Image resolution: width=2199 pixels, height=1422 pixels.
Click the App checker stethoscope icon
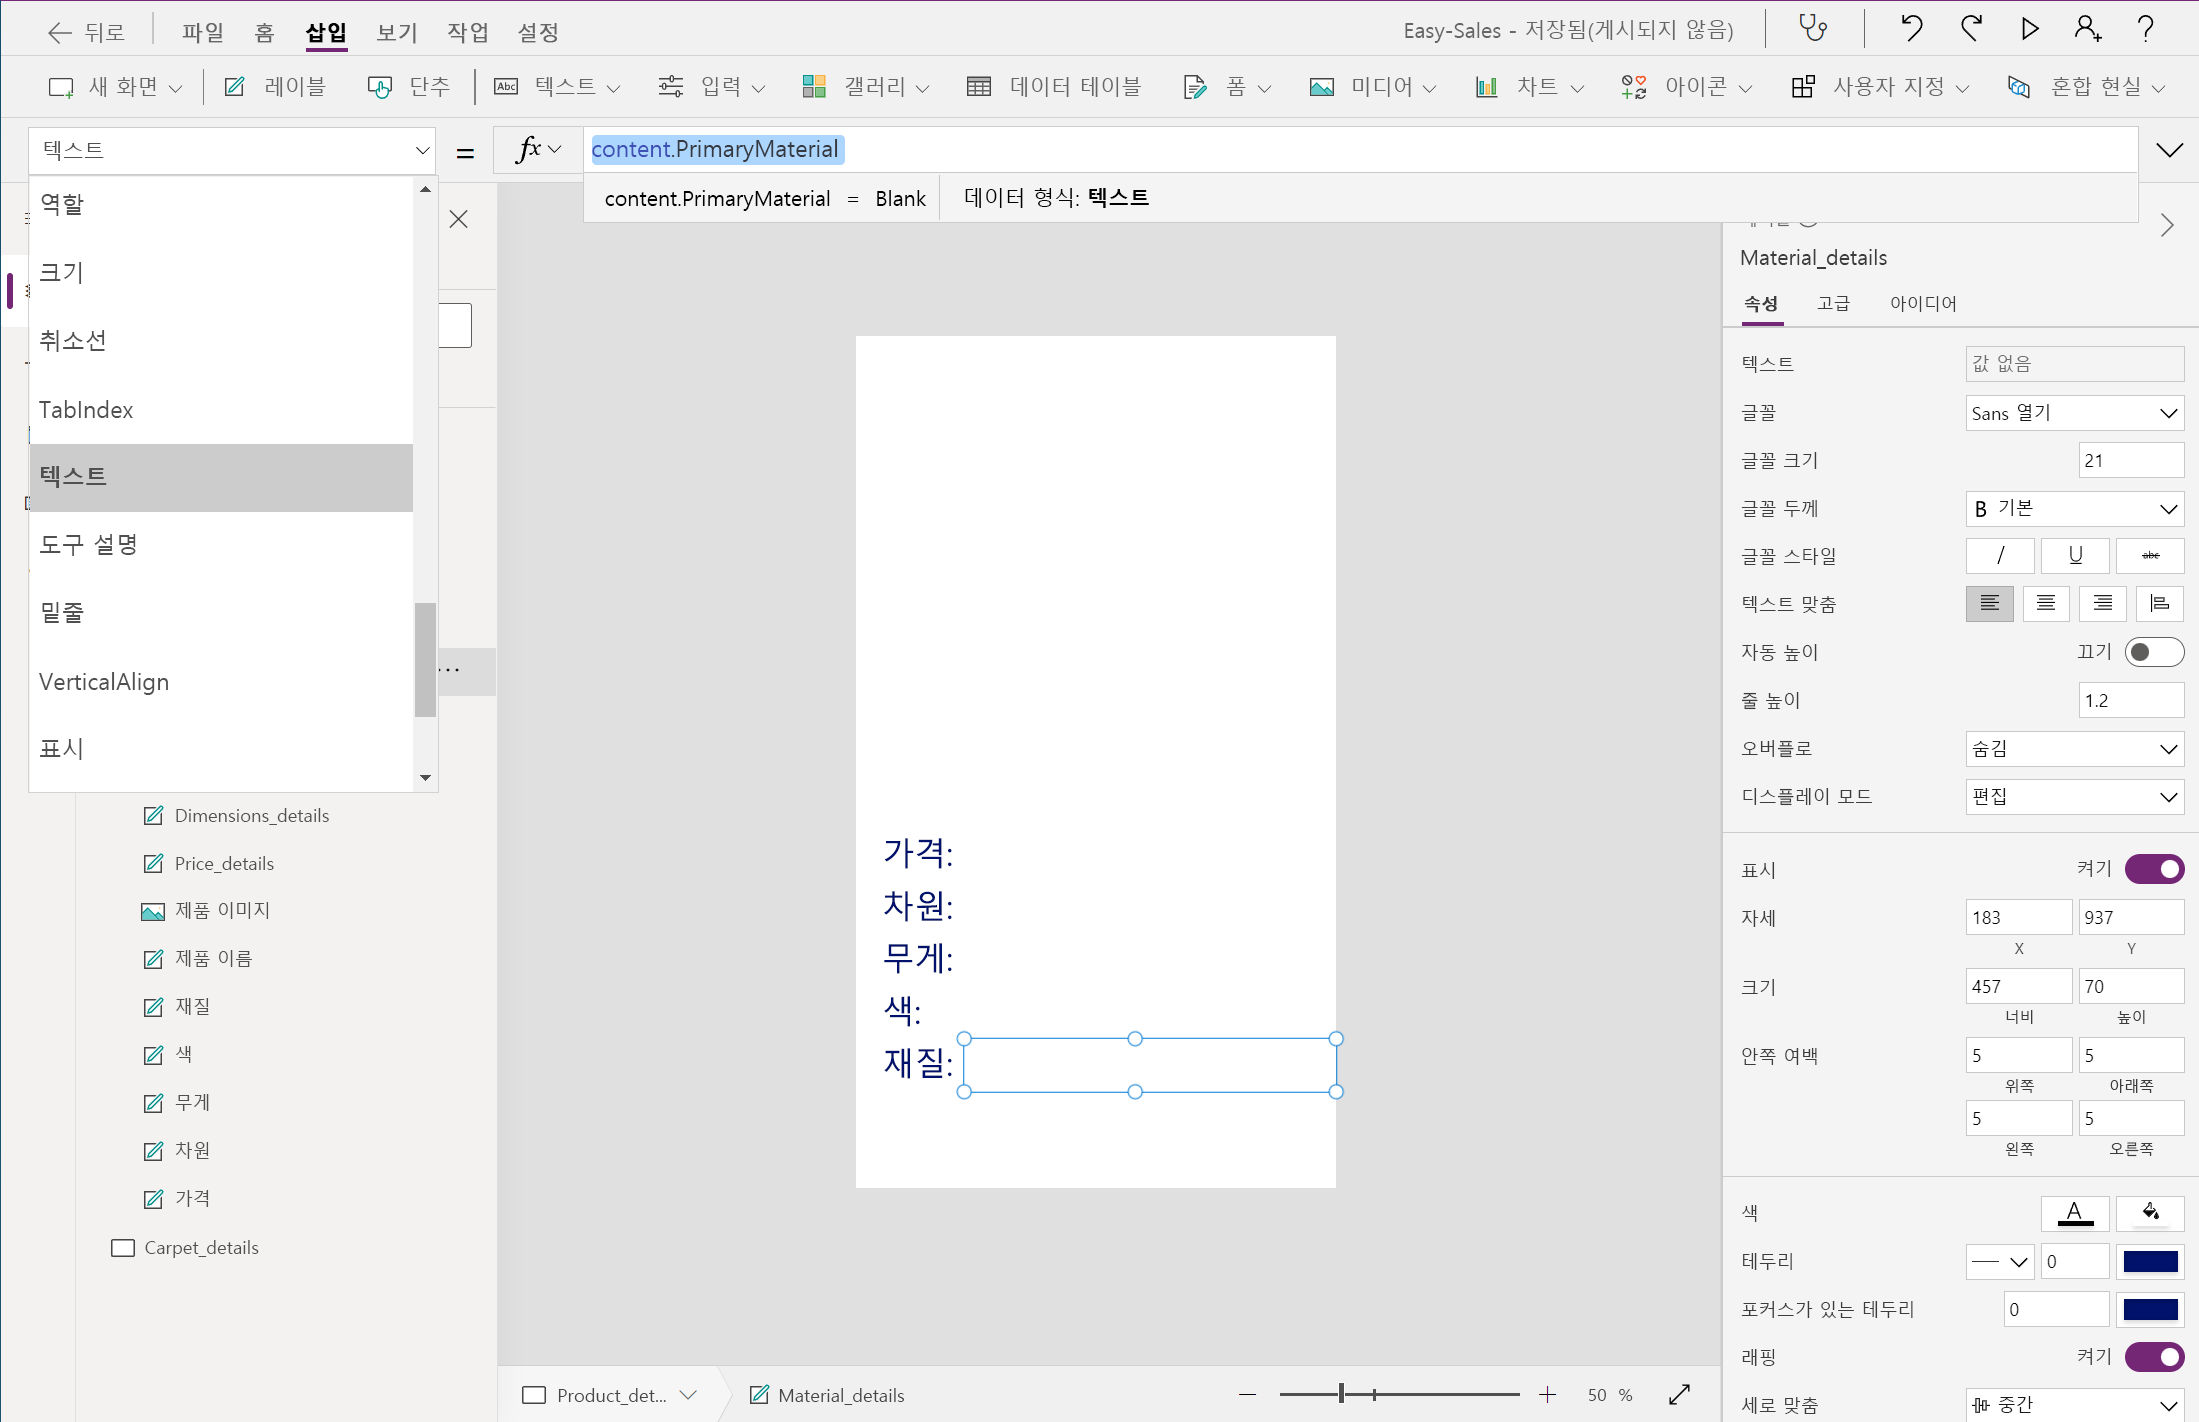(x=1812, y=29)
